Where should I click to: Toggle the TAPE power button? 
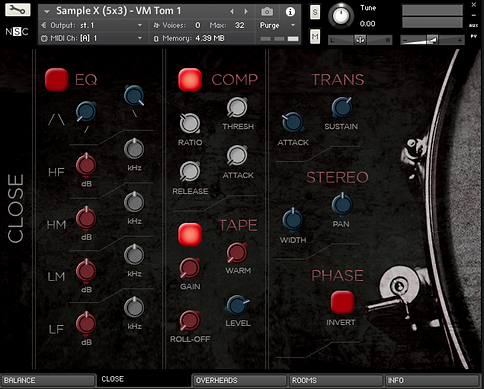[190, 234]
